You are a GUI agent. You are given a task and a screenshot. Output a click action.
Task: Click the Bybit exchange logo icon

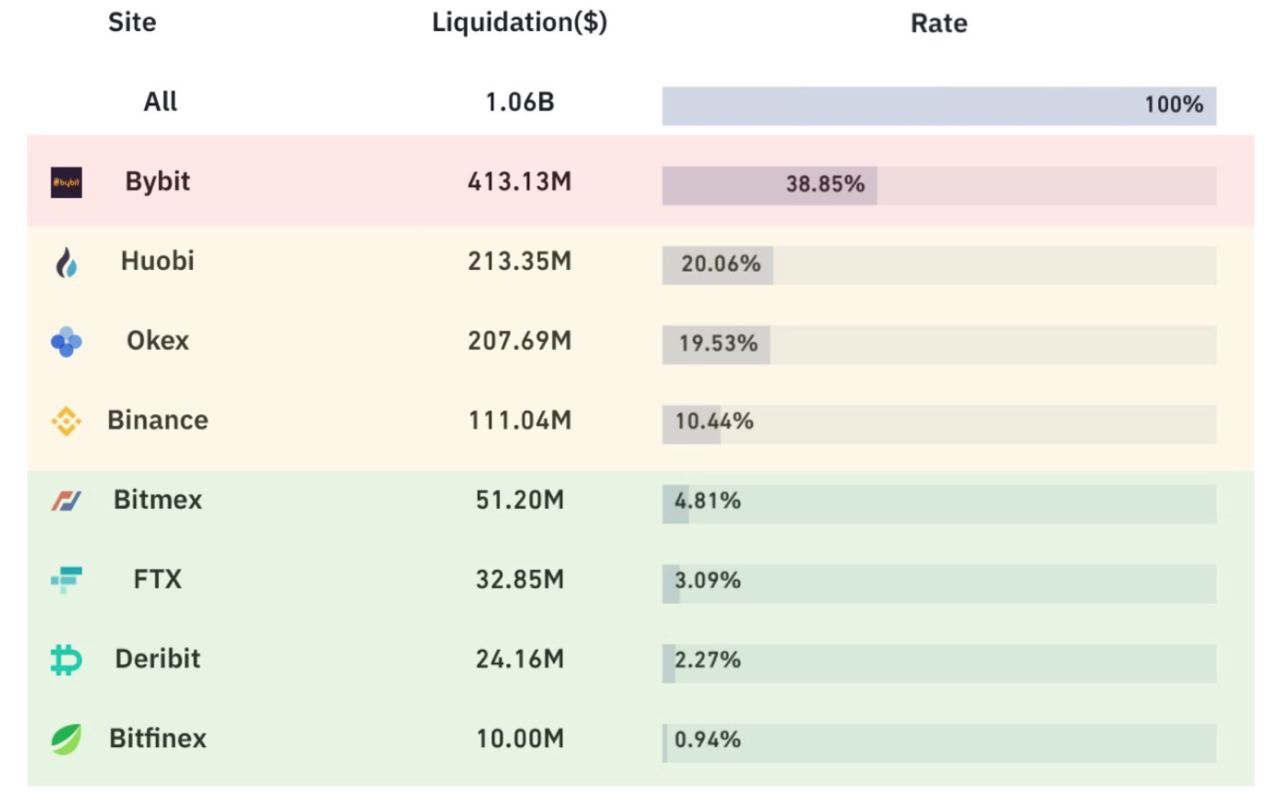pos(66,182)
